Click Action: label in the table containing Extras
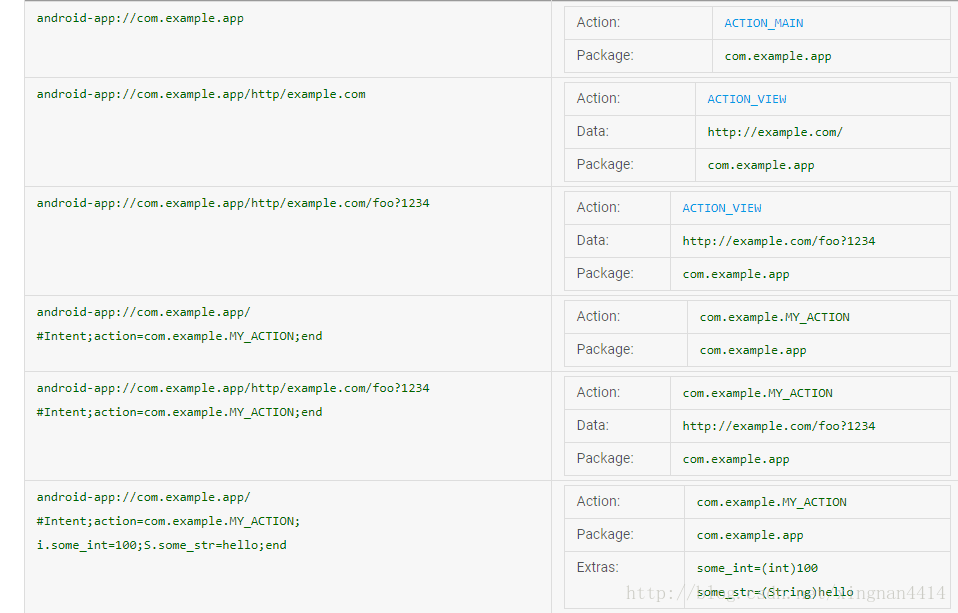The height and width of the screenshot is (613, 958). pos(598,501)
